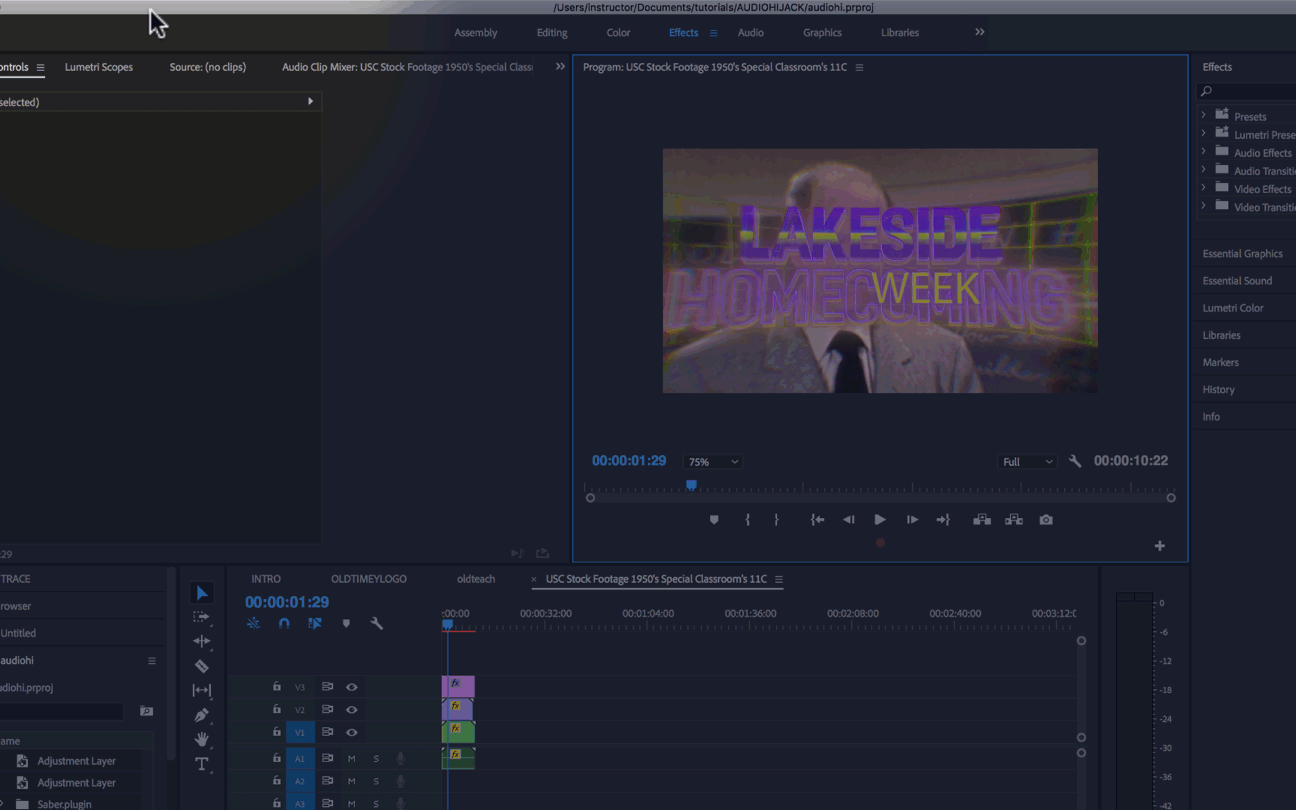This screenshot has height=810, width=1296.
Task: Toggle track lock on V3
Action: (277, 687)
